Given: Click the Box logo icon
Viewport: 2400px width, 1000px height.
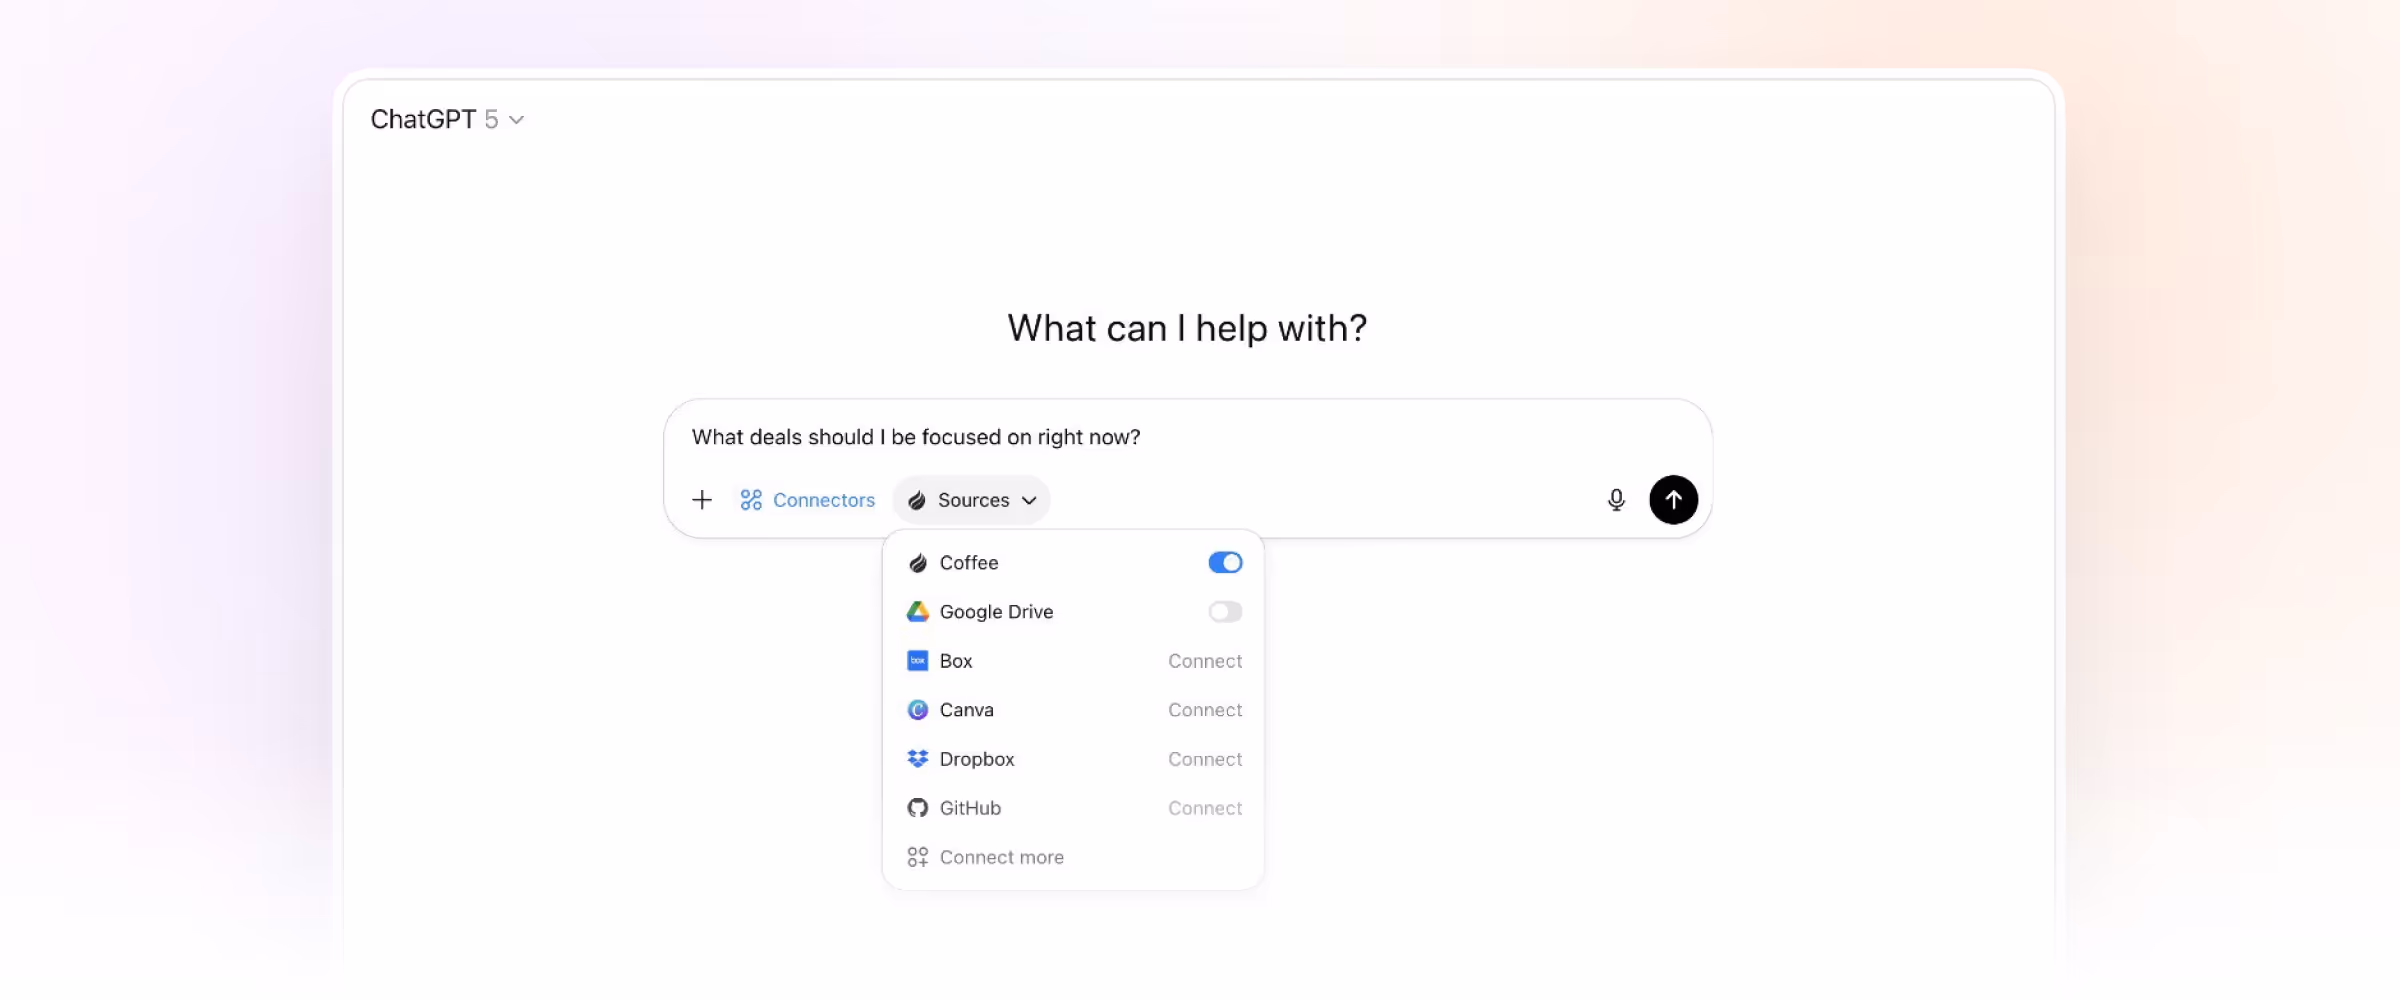Looking at the screenshot, I should point(917,661).
